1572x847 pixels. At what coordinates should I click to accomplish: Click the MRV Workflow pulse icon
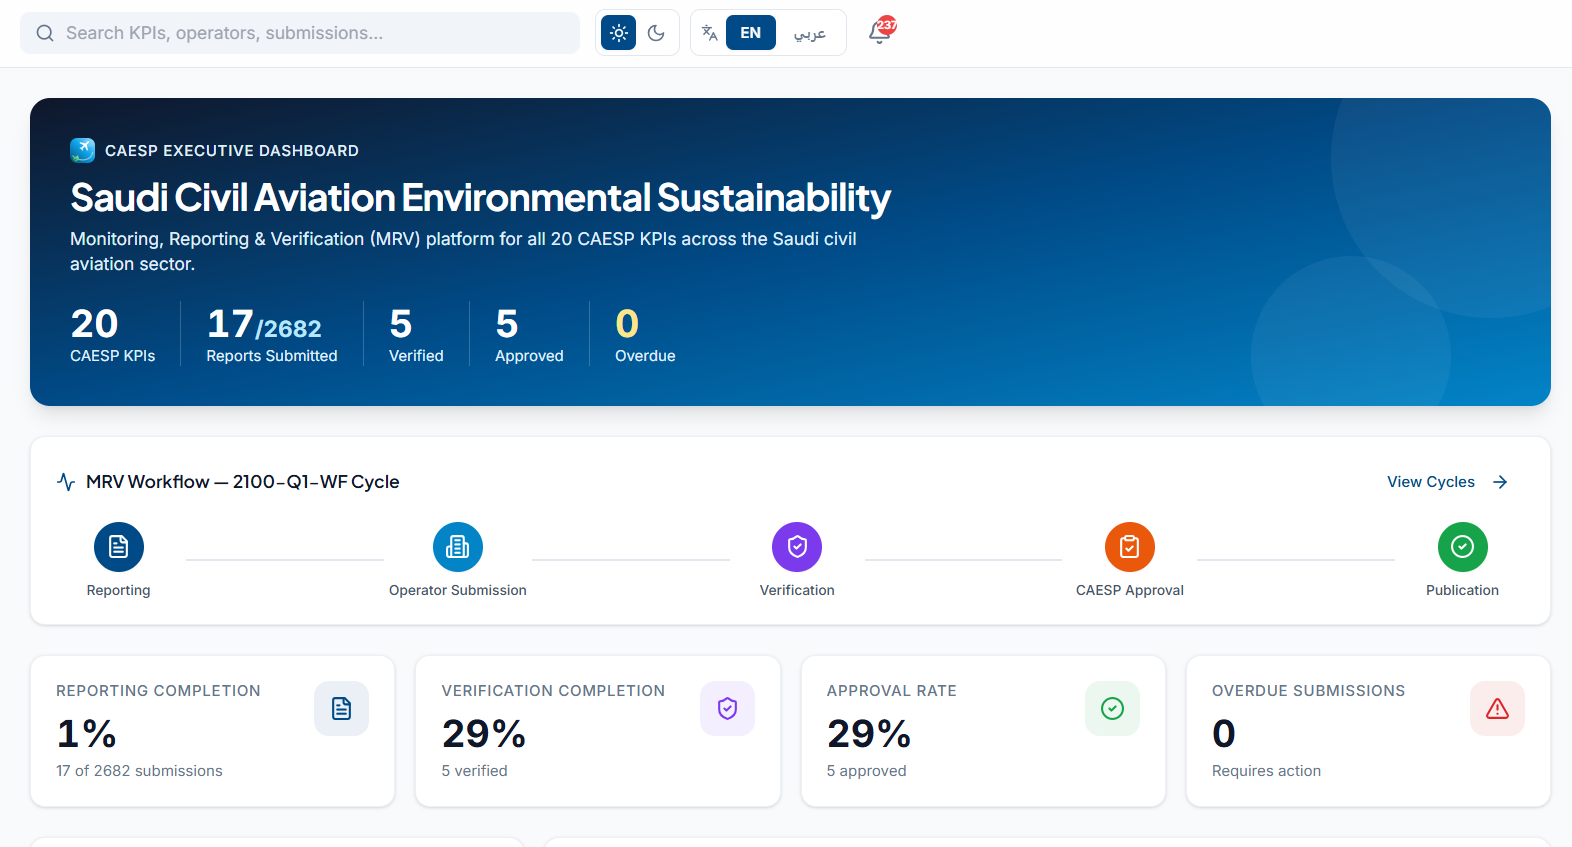66,482
